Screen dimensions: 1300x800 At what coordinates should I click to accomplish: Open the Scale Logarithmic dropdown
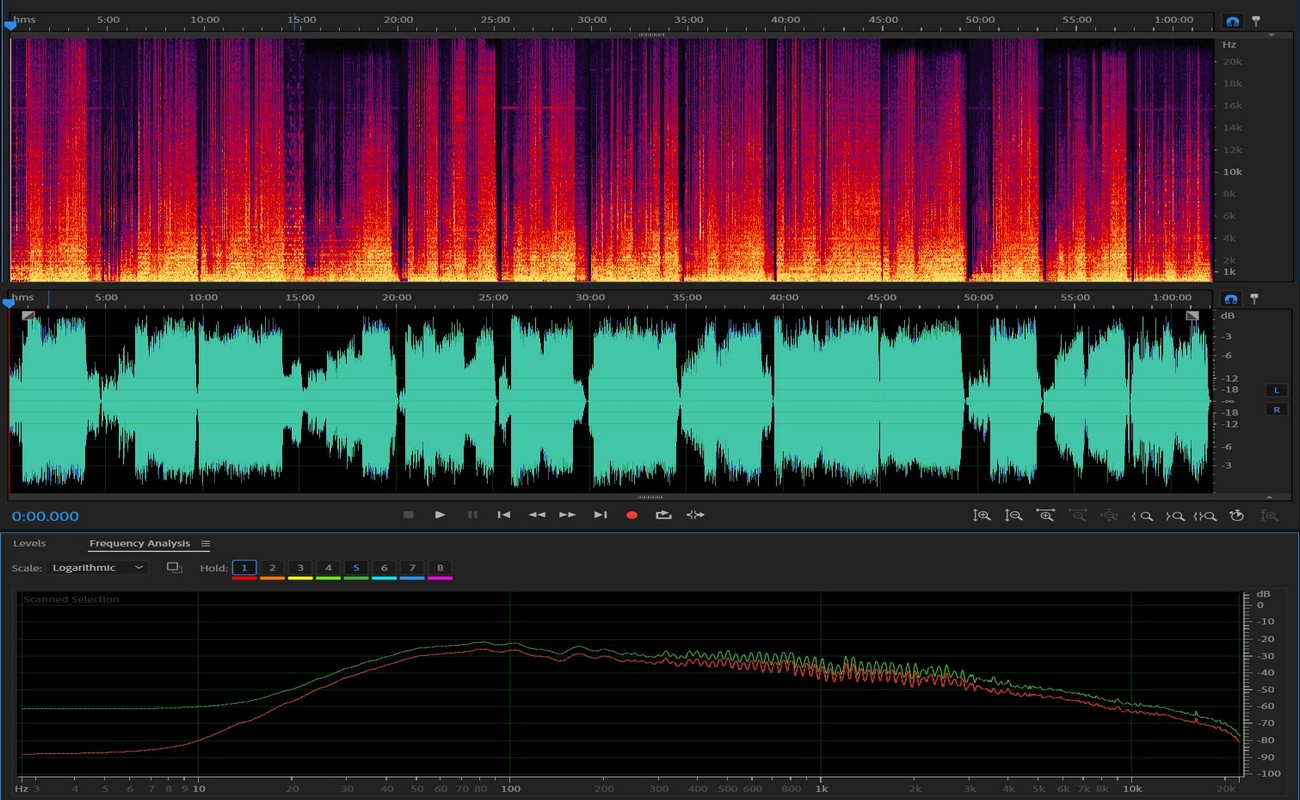(97, 568)
